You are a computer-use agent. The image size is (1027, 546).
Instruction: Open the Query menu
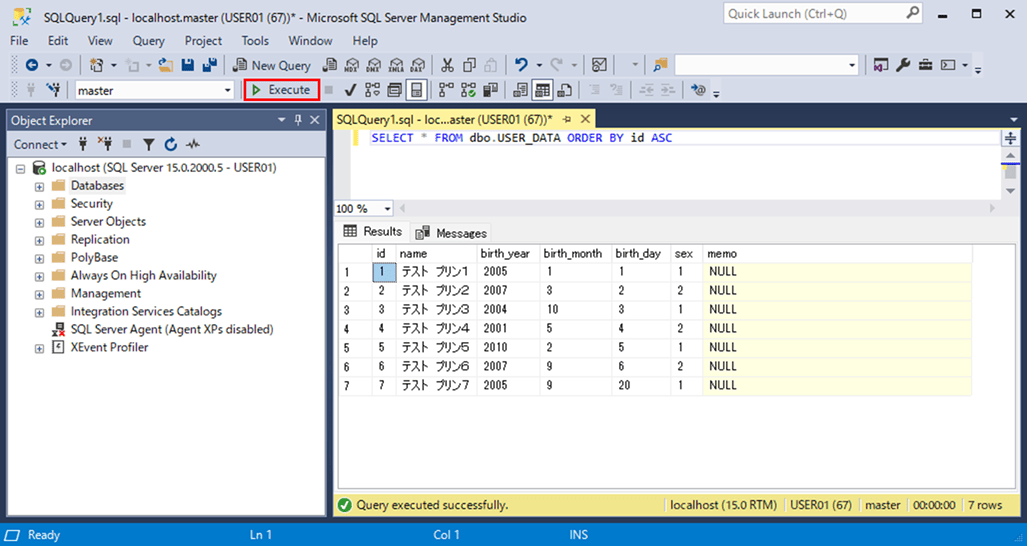(x=148, y=41)
